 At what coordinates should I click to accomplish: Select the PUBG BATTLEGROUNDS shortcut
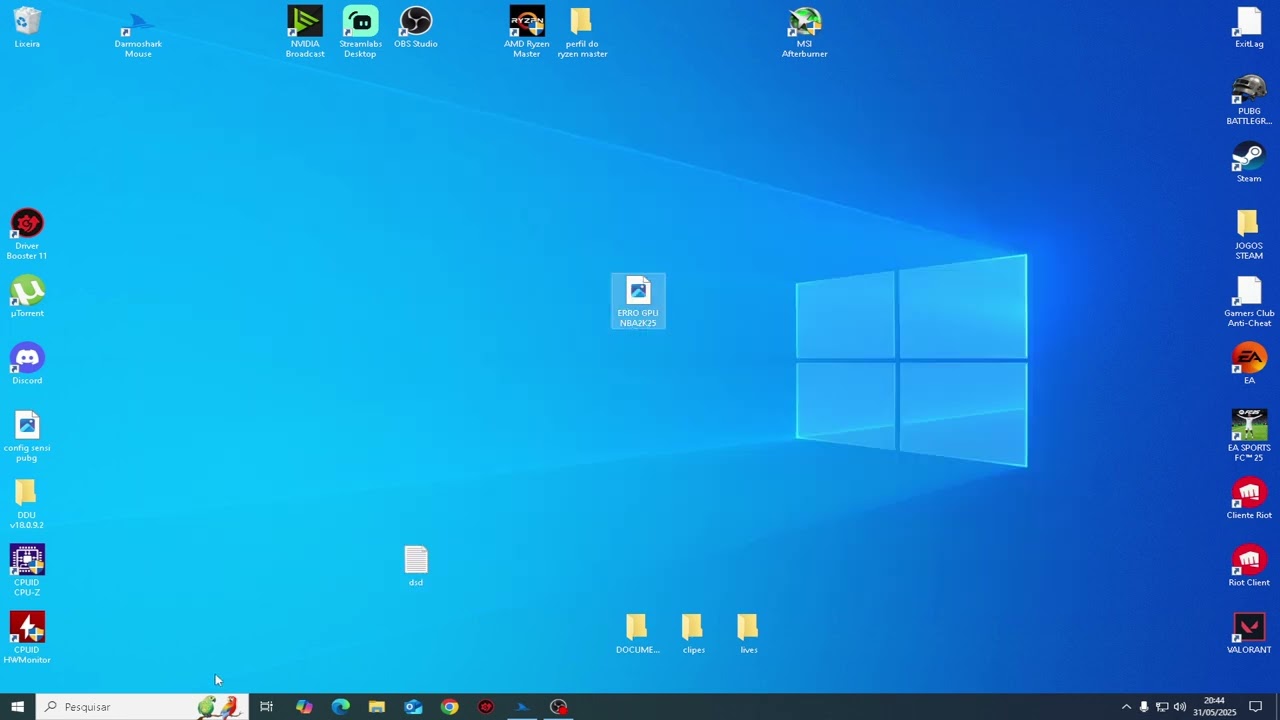1249,100
